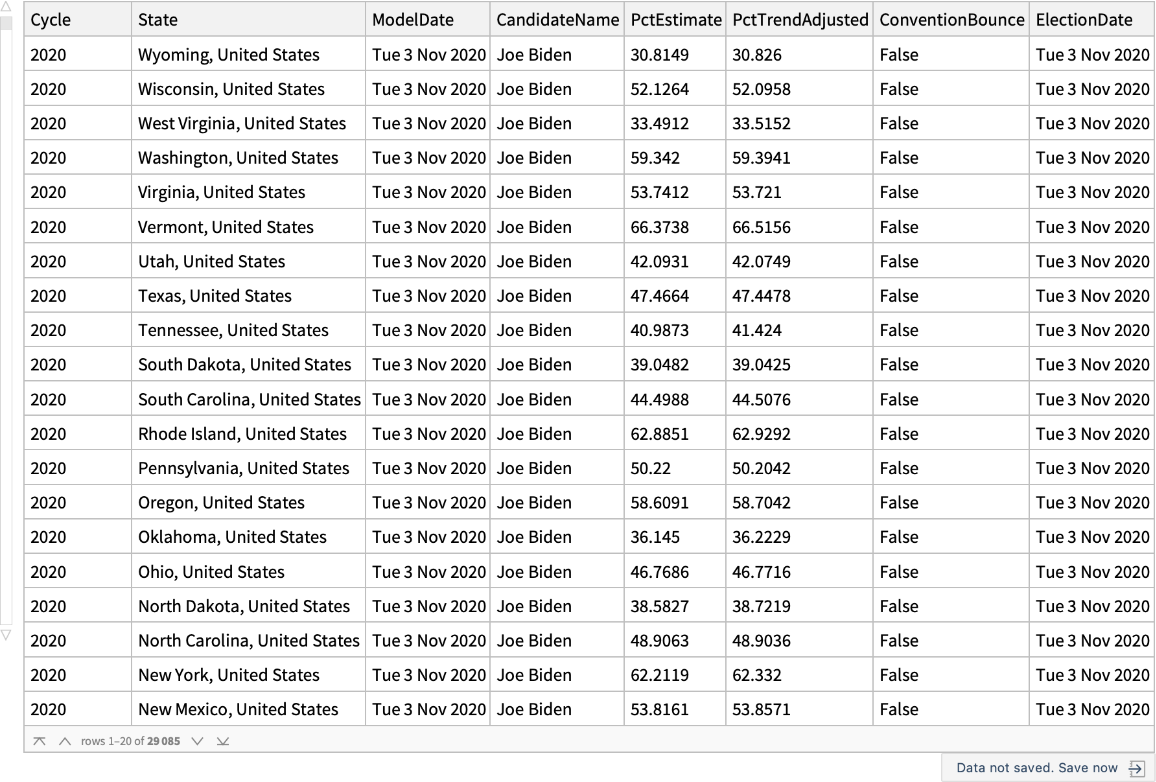
Task: Select the Cycle column header
Action: click(50, 20)
